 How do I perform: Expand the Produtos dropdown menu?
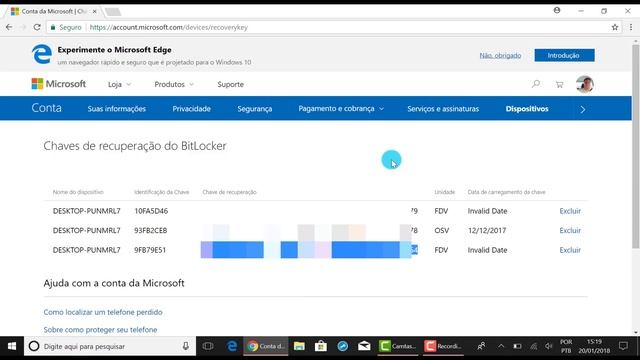[x=174, y=84]
